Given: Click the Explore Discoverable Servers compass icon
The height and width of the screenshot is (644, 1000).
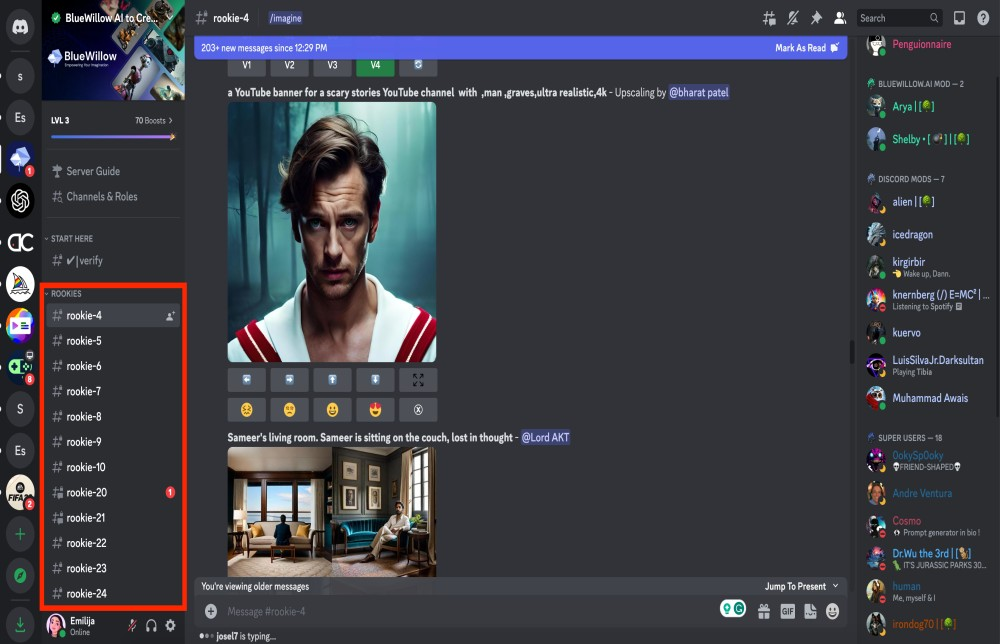Looking at the screenshot, I should [x=19, y=577].
